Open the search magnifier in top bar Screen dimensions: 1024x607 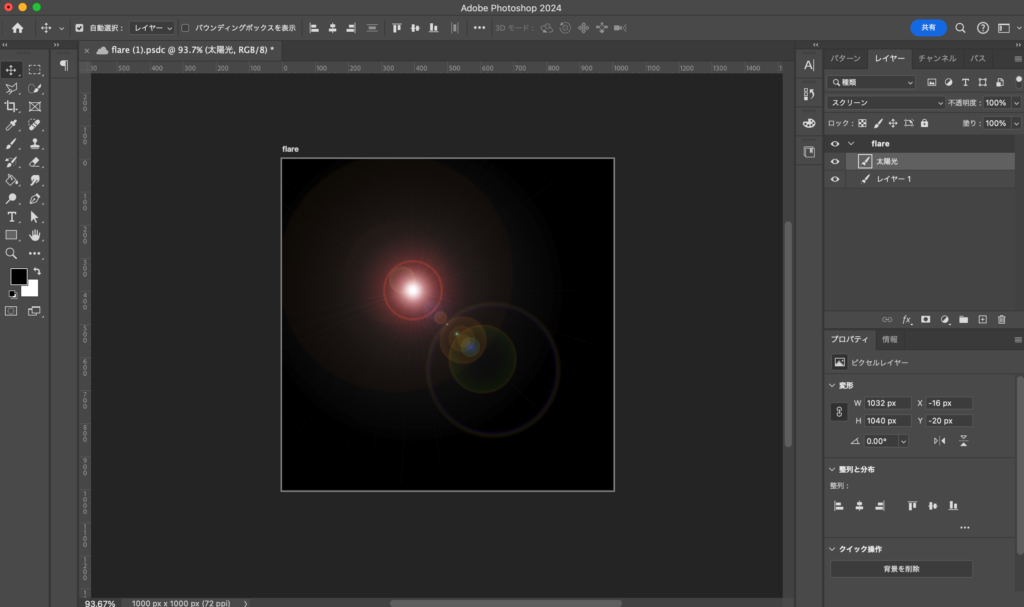[x=961, y=28]
